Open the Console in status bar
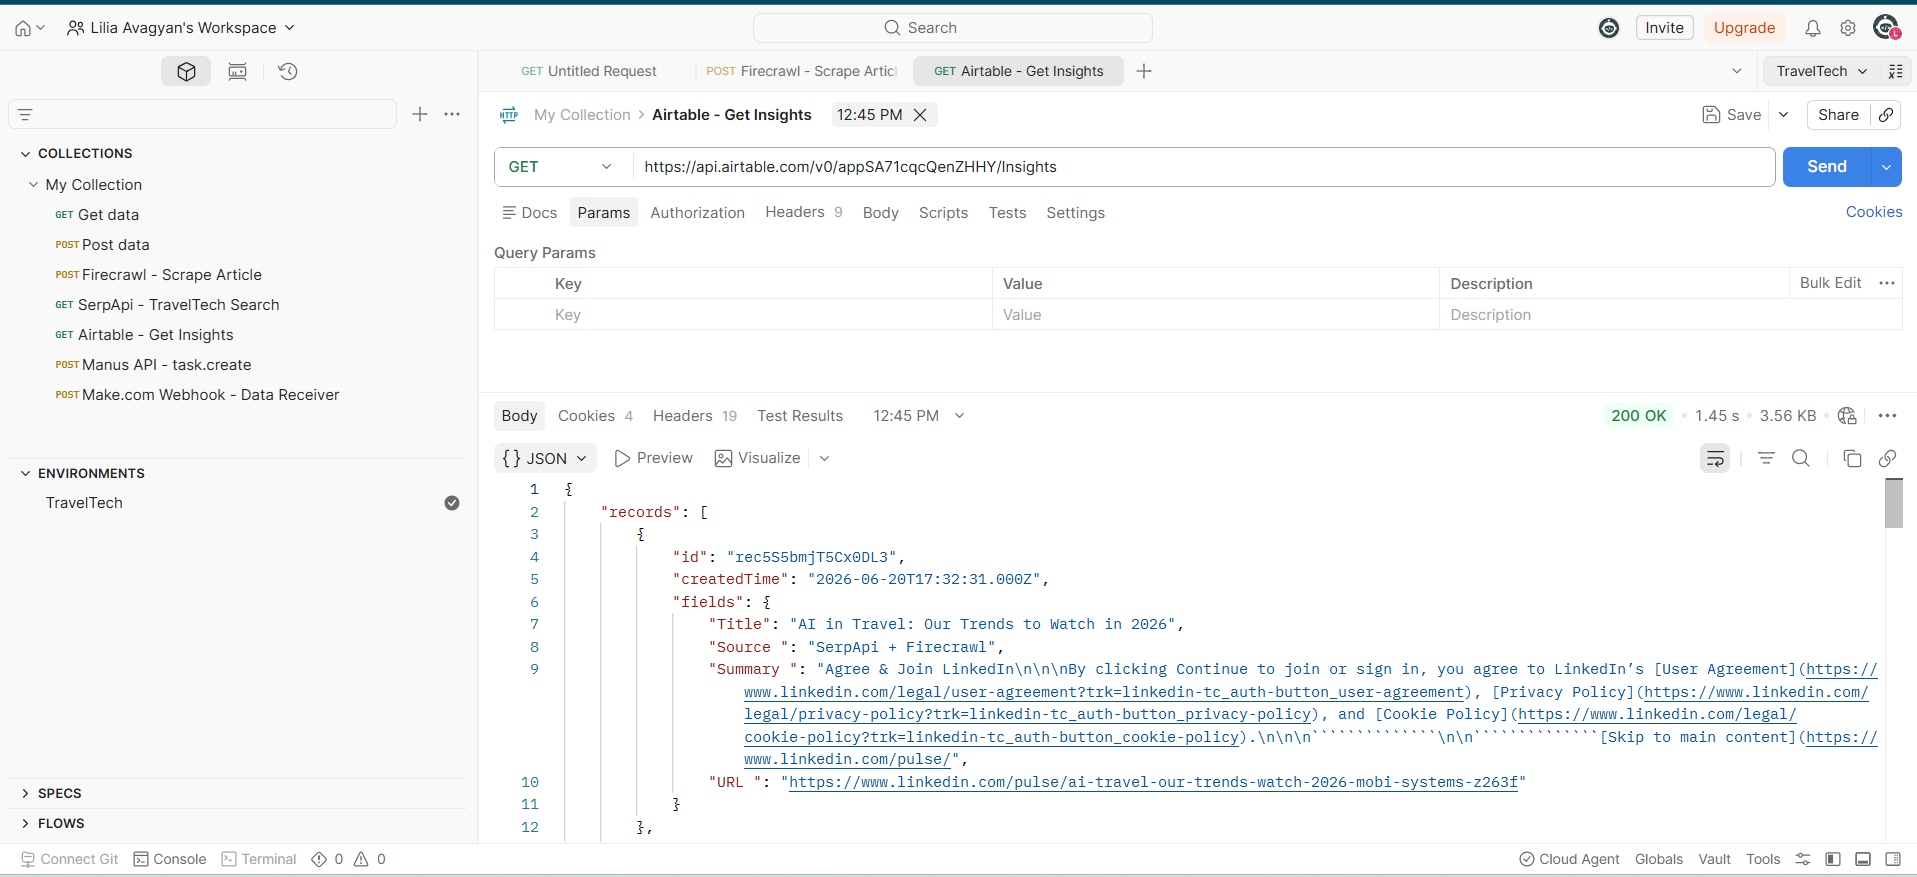This screenshot has height=877, width=1917. 170,859
